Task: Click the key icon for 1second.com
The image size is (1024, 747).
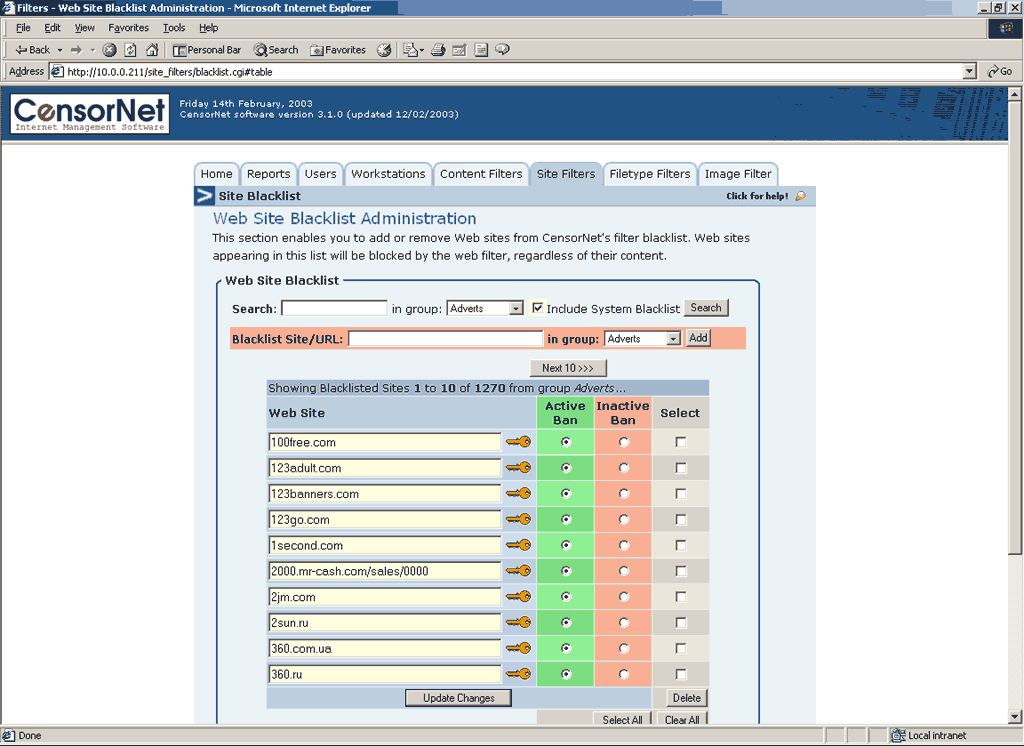Action: point(519,545)
